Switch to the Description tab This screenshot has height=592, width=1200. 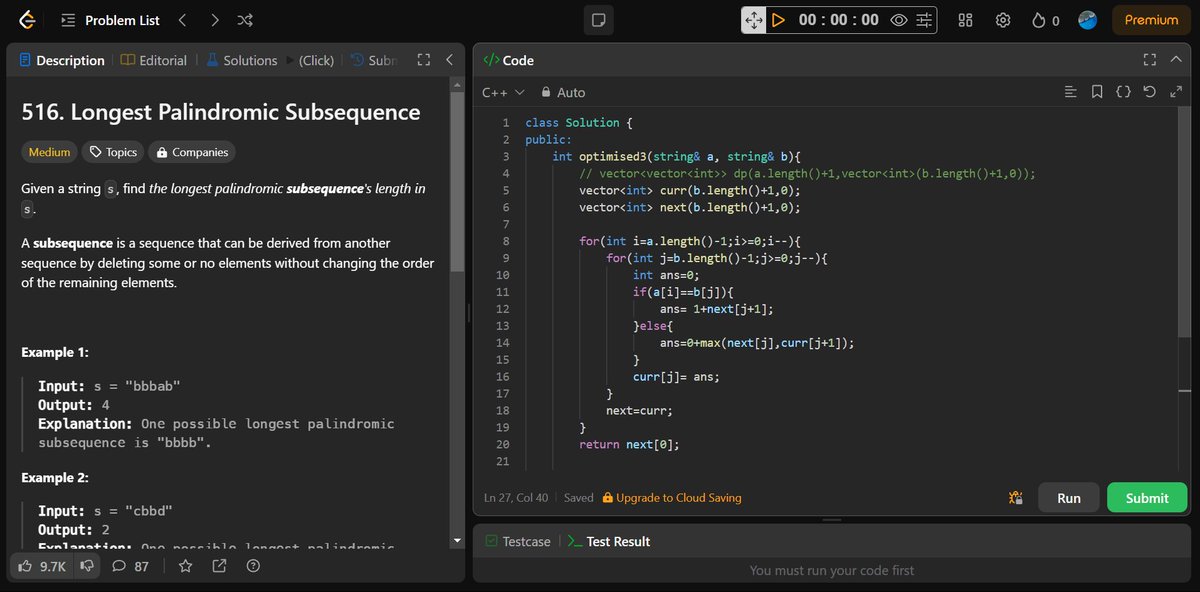(x=62, y=60)
